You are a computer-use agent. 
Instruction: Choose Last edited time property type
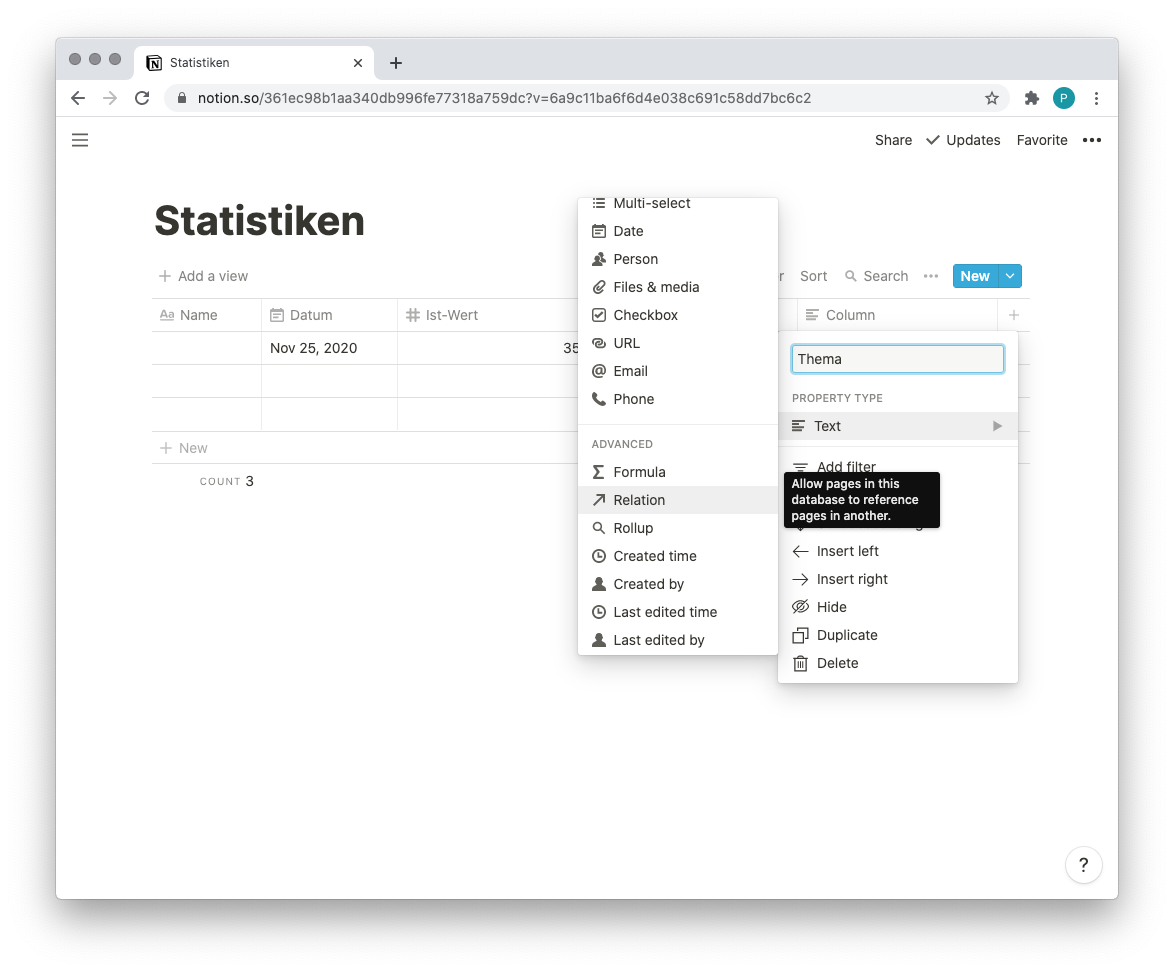pyautogui.click(x=678, y=612)
